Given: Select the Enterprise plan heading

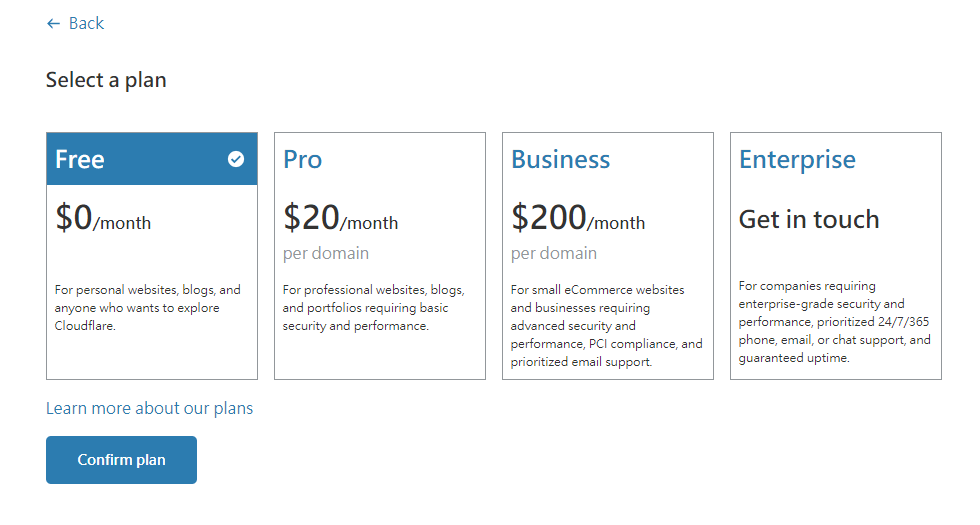Looking at the screenshot, I should (797, 159).
